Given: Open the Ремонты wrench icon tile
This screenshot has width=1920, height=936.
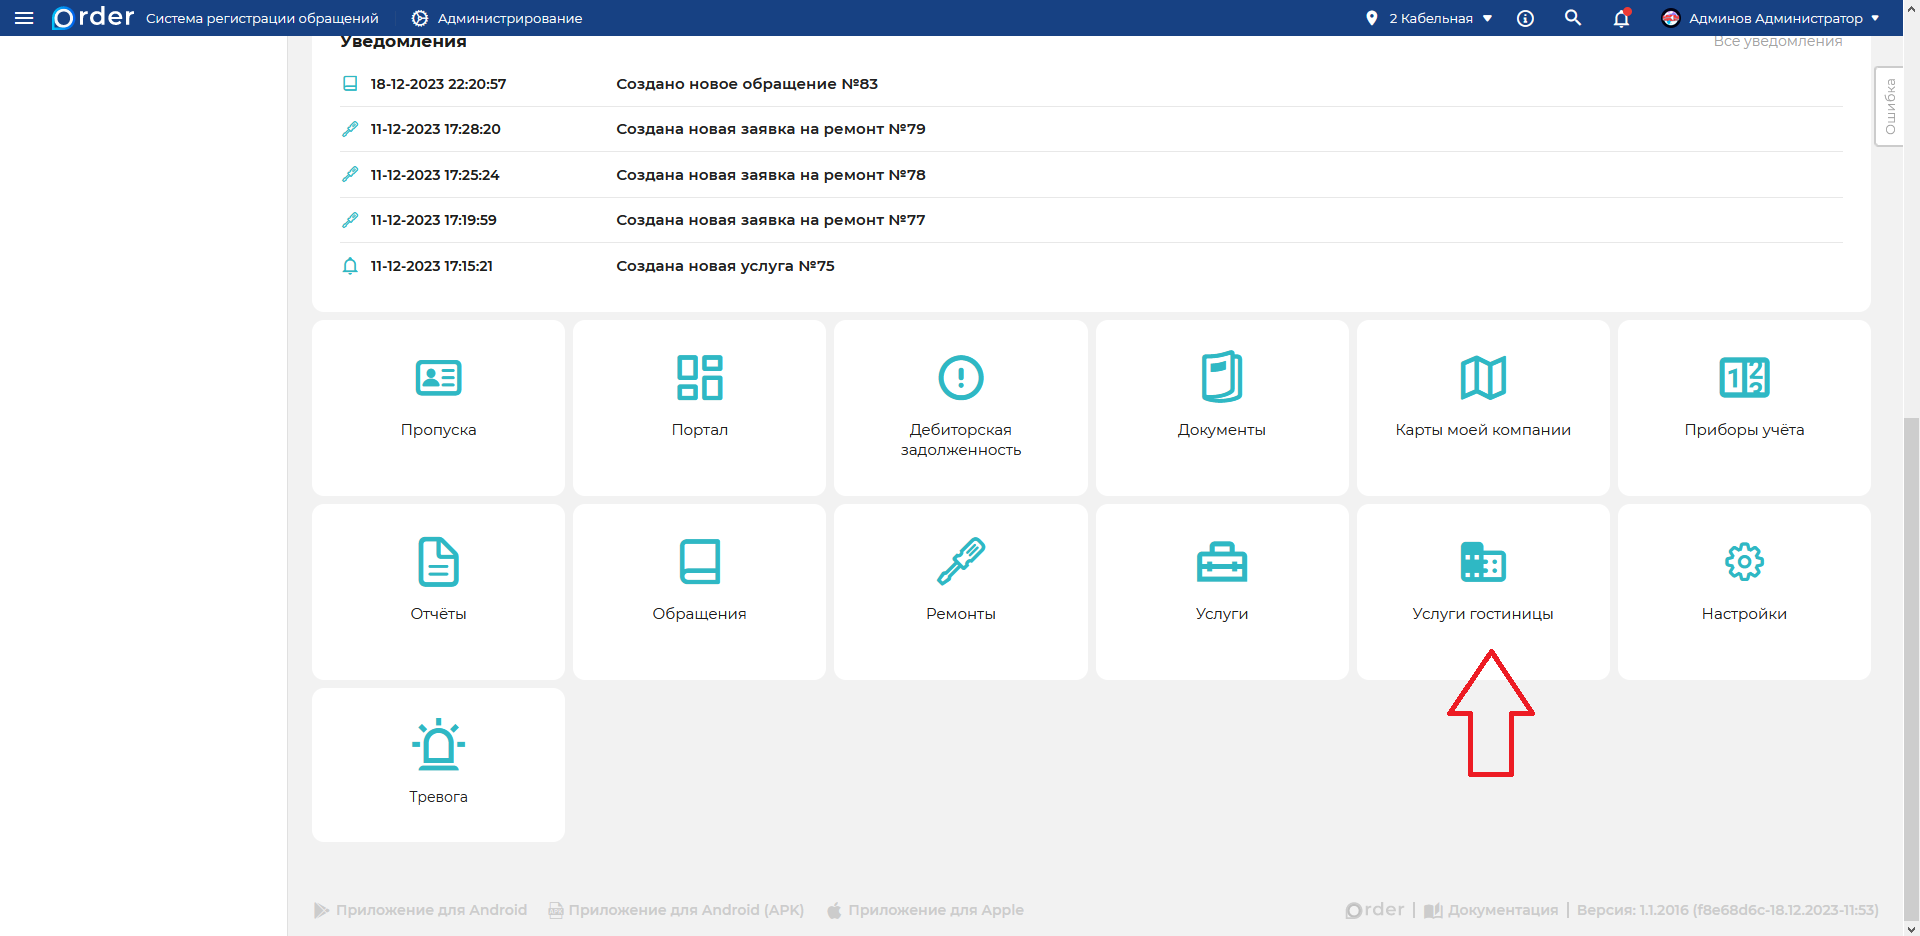Looking at the screenshot, I should point(960,561).
